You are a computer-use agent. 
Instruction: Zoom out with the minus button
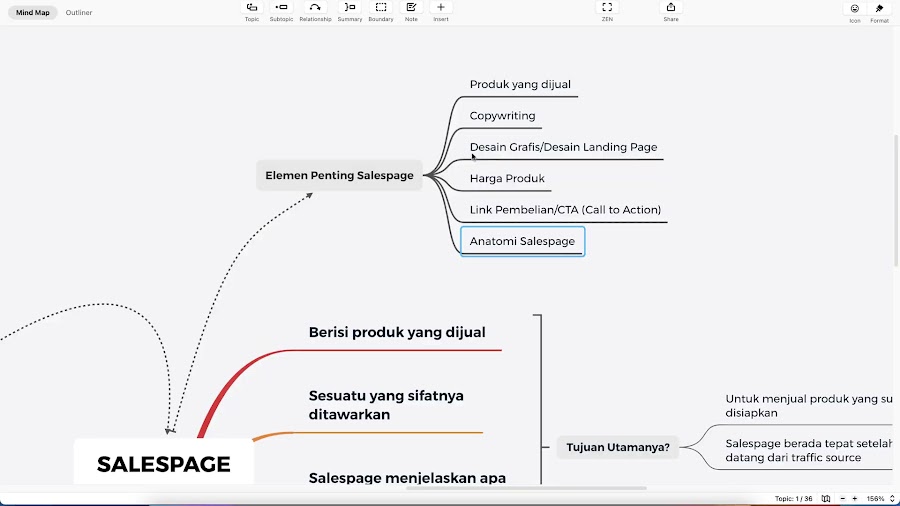[x=843, y=499]
